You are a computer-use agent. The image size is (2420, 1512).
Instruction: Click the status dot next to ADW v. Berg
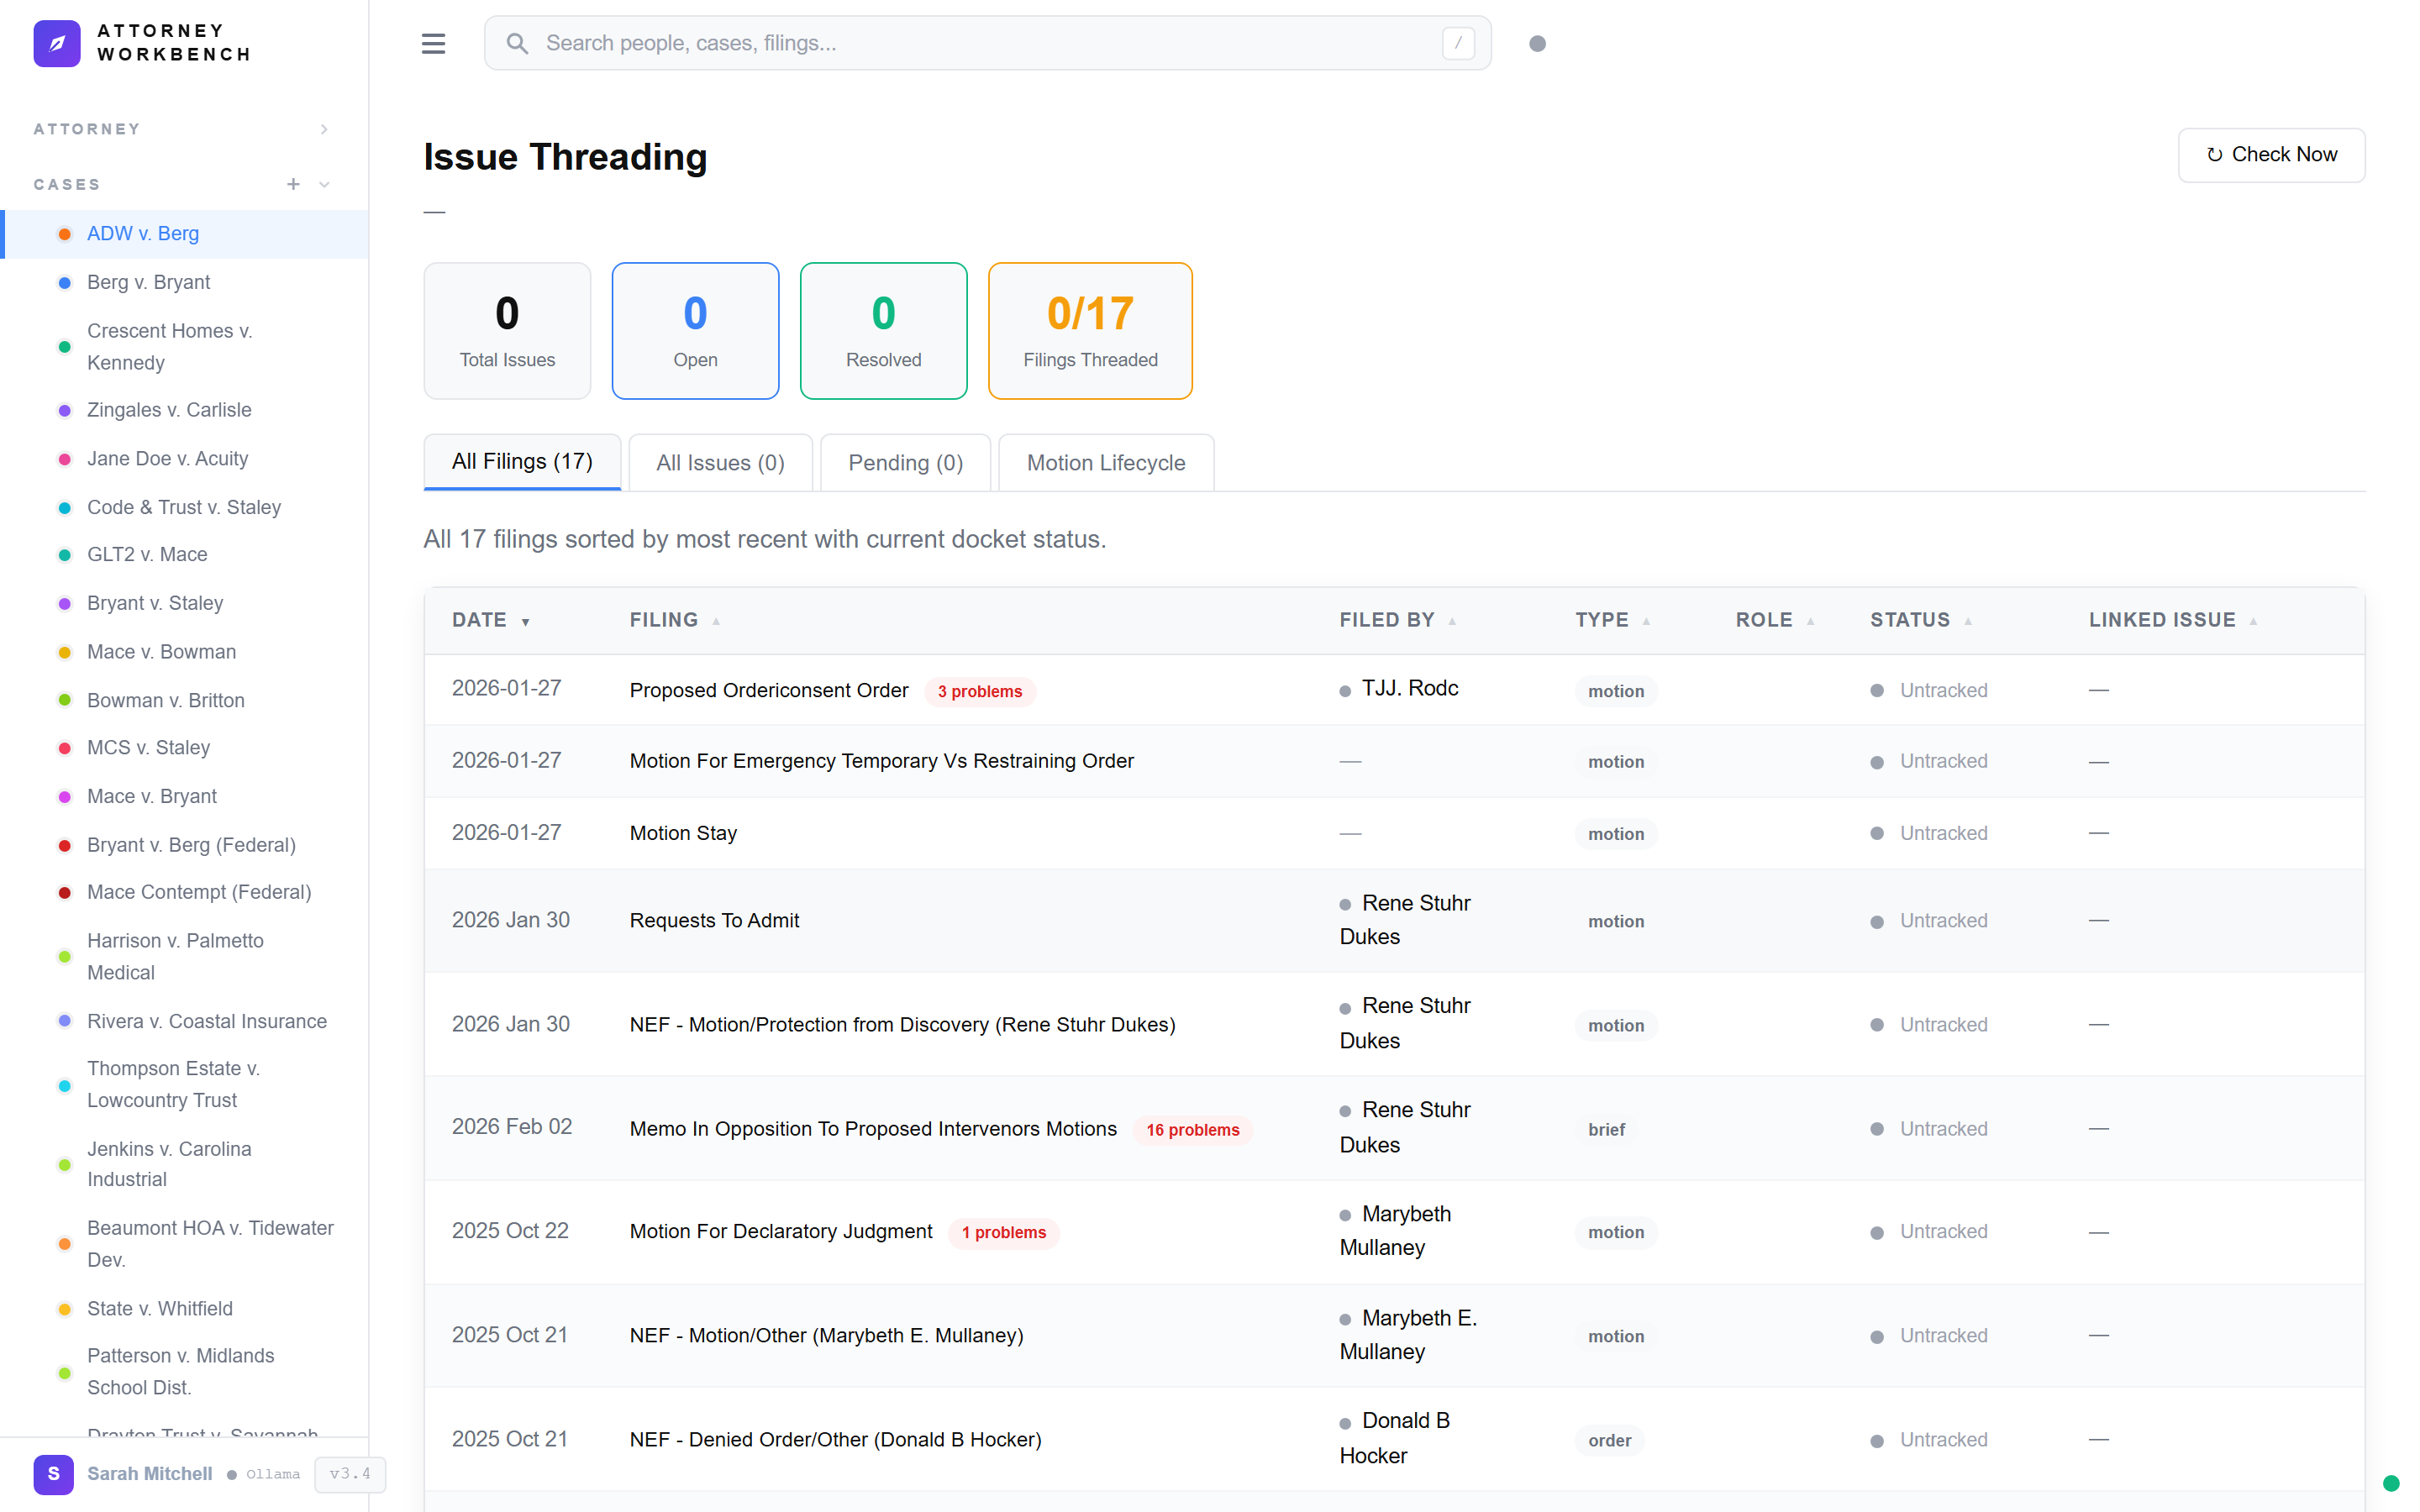point(64,233)
